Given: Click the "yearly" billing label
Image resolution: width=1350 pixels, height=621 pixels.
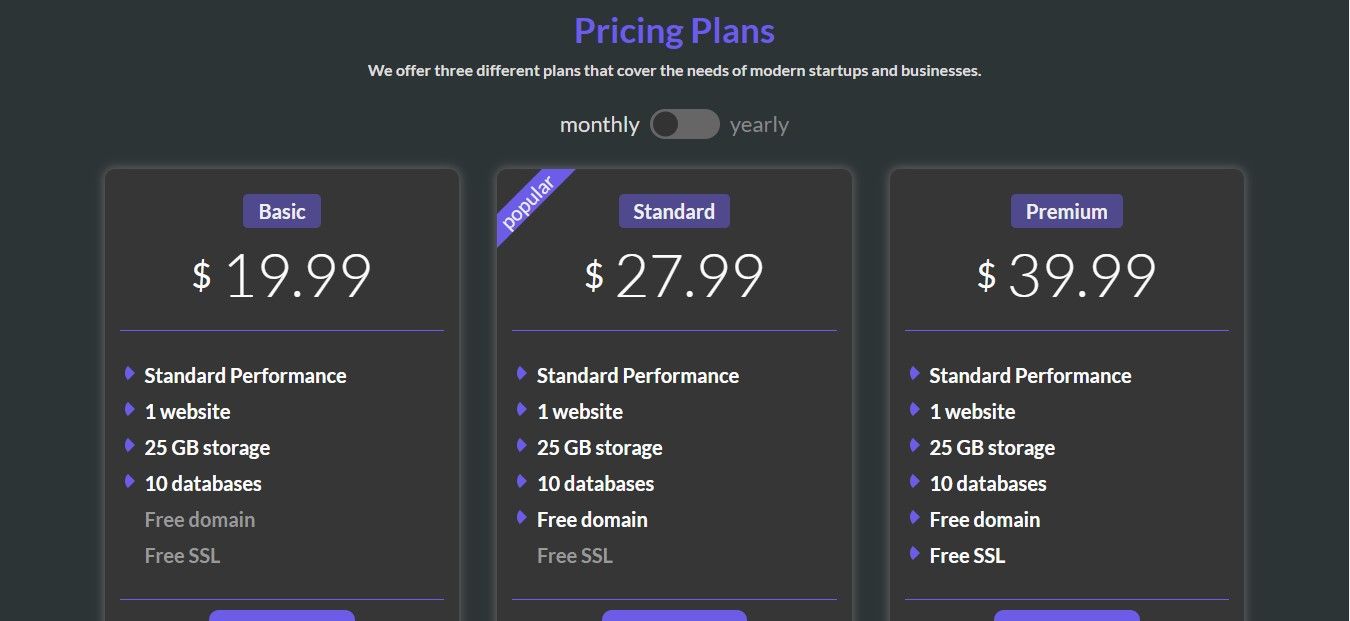Looking at the screenshot, I should click(759, 125).
